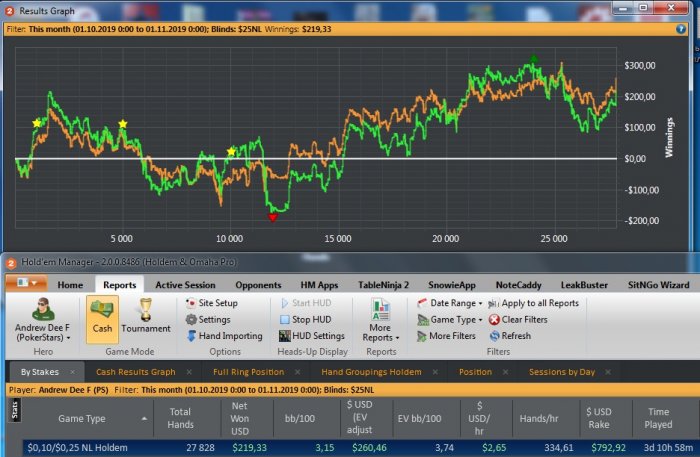Open More Filters

tap(446, 336)
